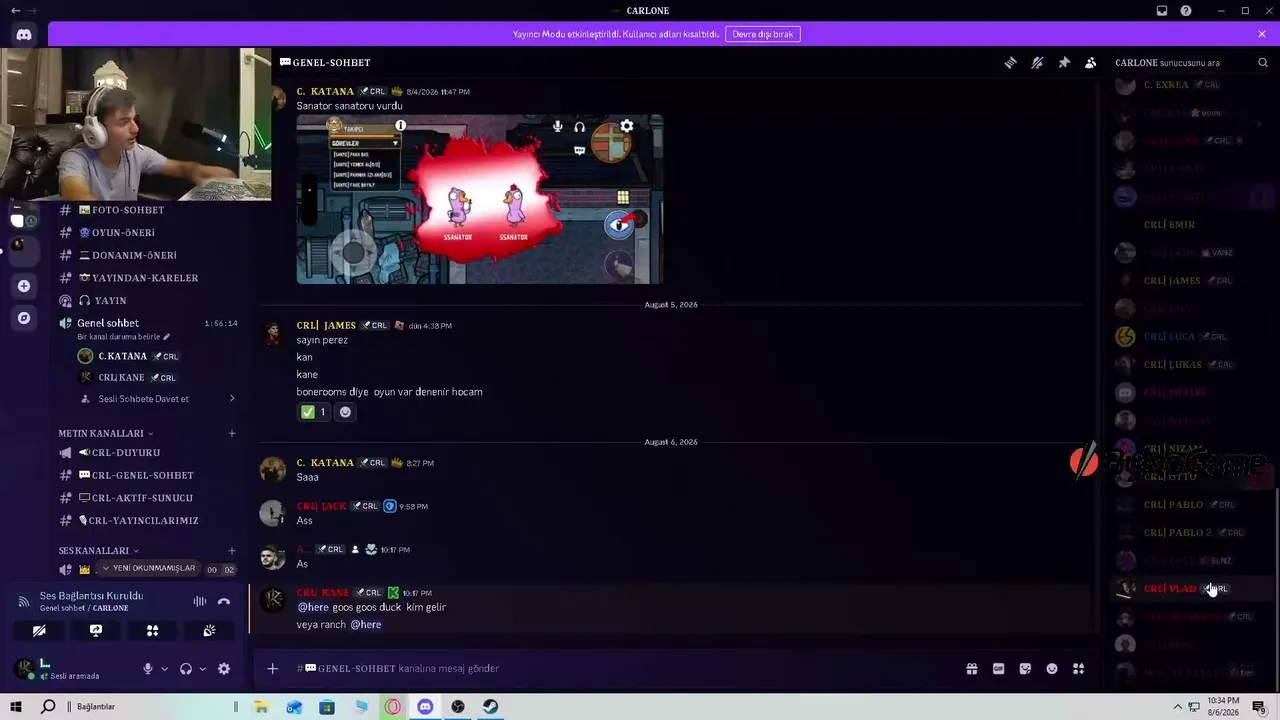Click the search magnifier icon

pos(1263,62)
